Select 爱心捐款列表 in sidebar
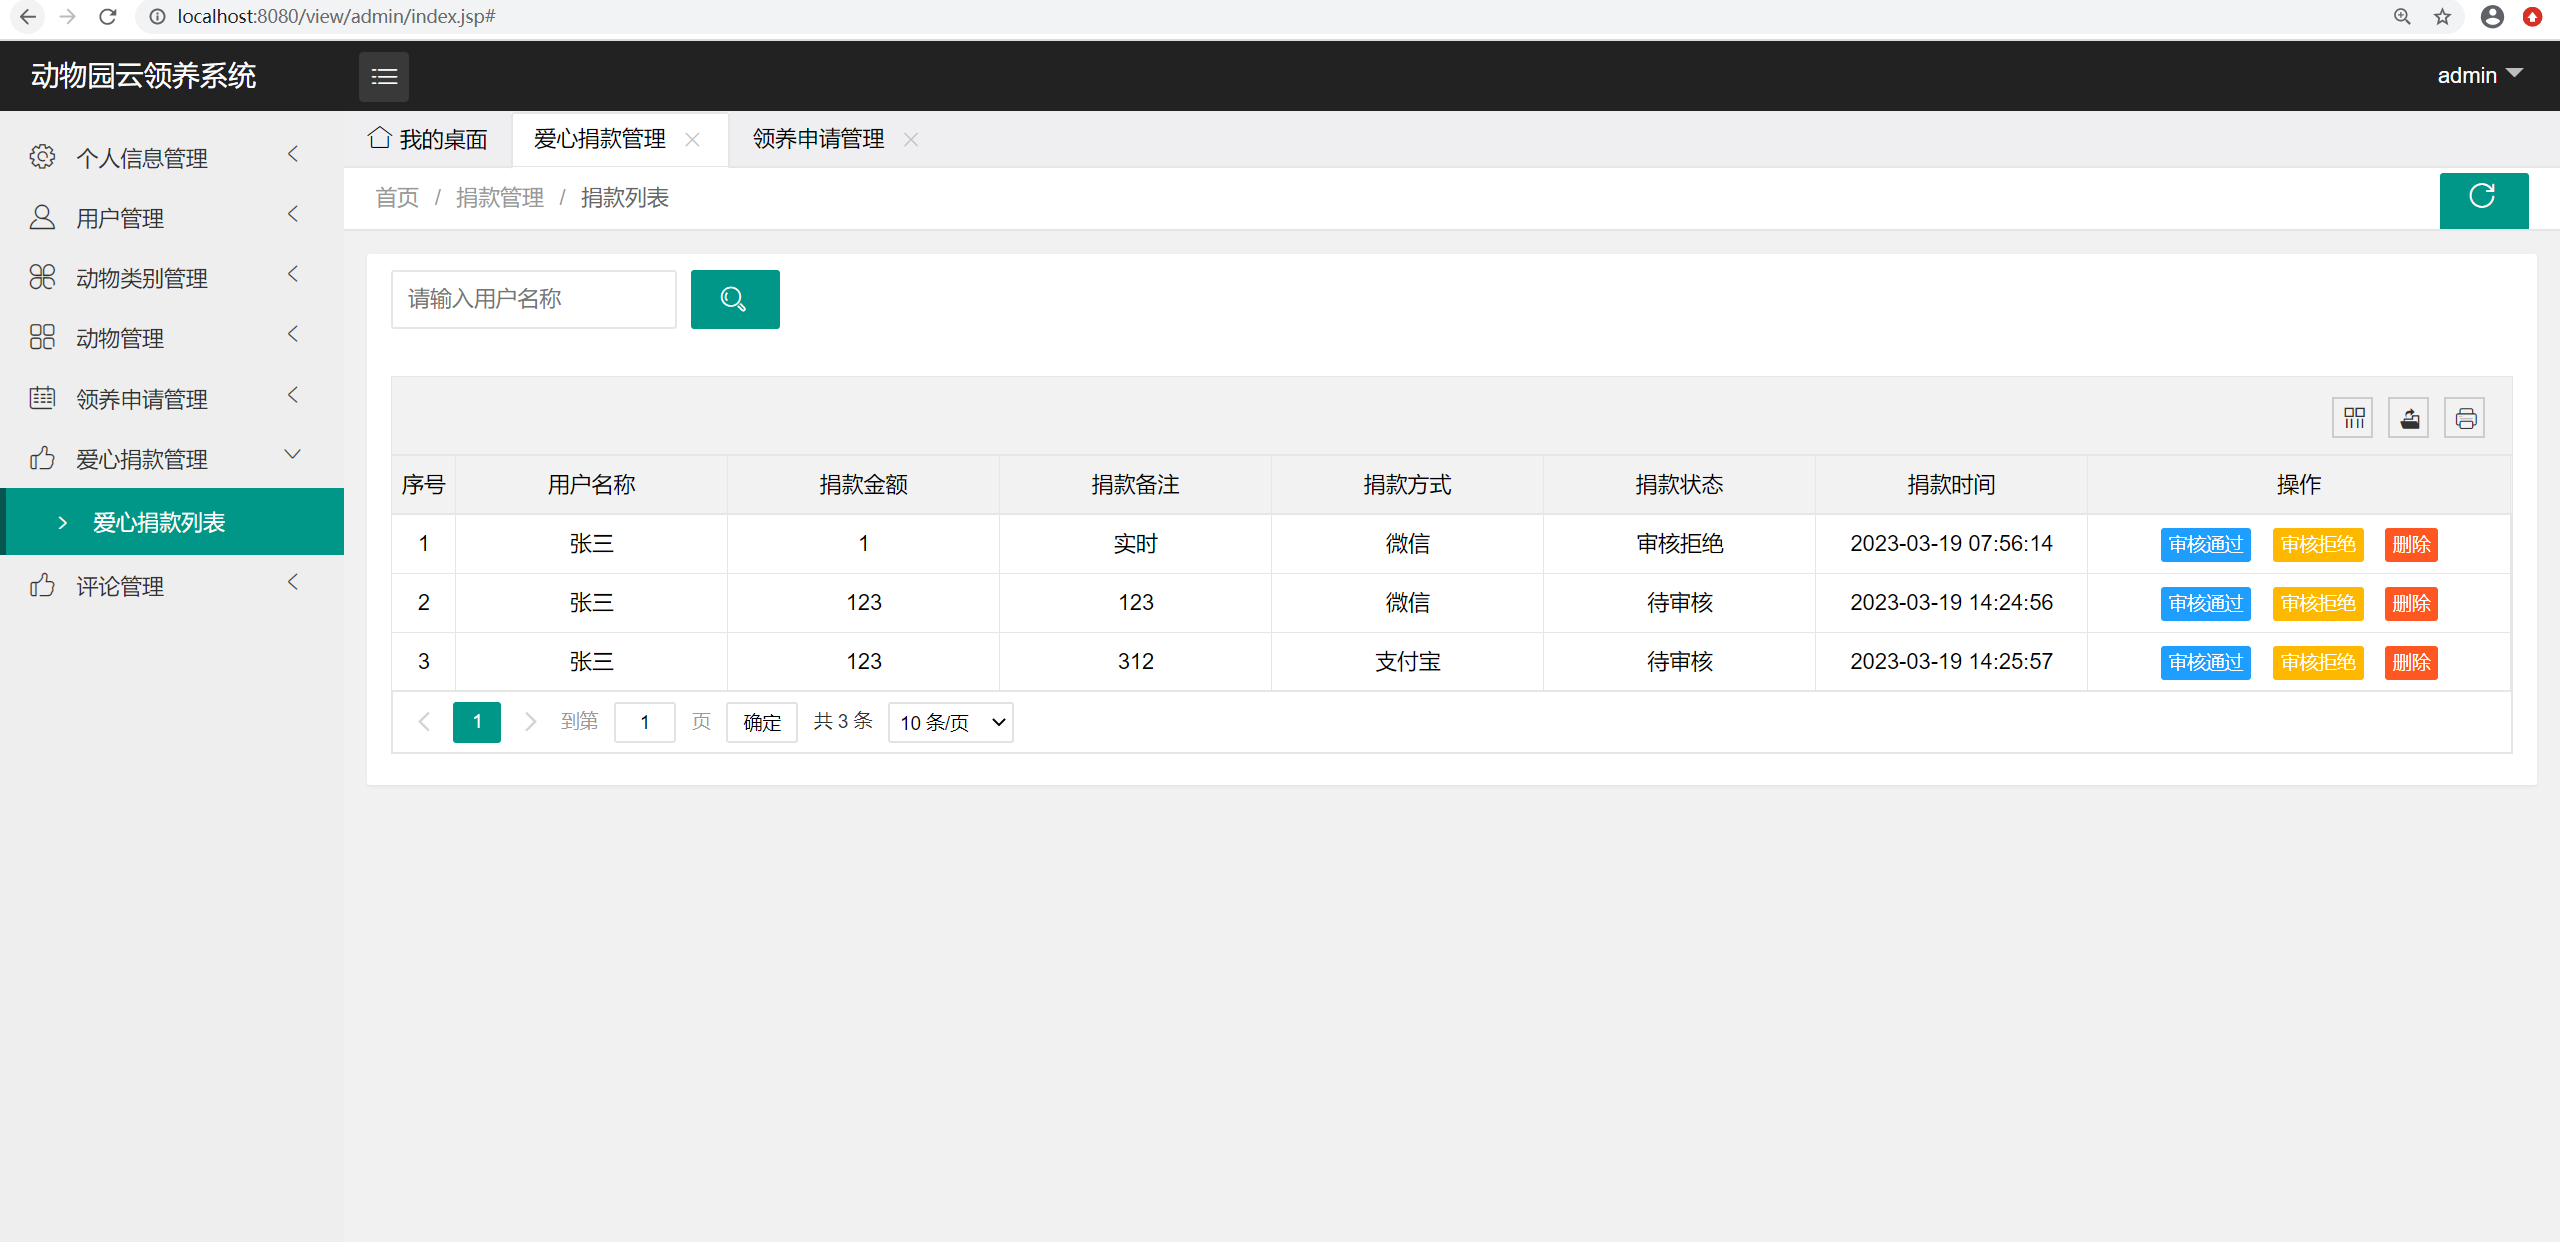The image size is (2560, 1242). [x=160, y=522]
